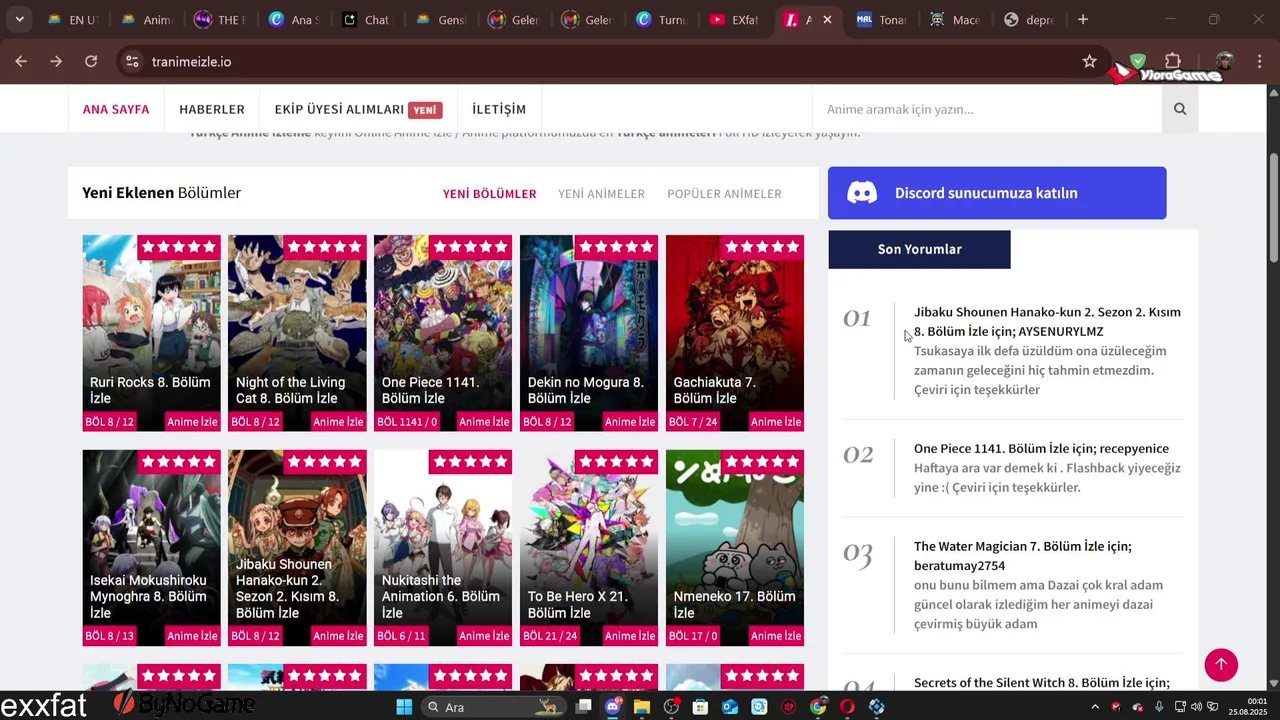Open EKİP ÜYESİ ALIMLARI menu item
This screenshot has height=720, width=1280.
[358, 109]
